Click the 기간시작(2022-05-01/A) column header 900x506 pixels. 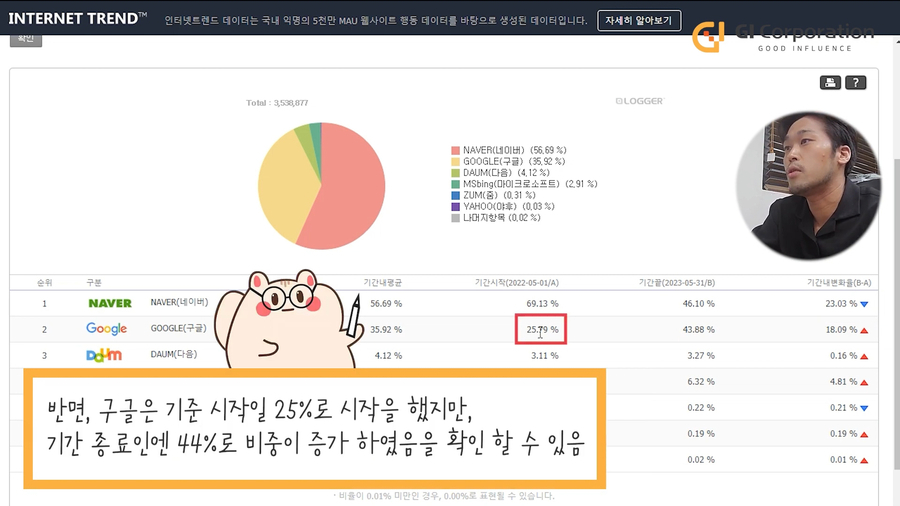[x=517, y=282]
